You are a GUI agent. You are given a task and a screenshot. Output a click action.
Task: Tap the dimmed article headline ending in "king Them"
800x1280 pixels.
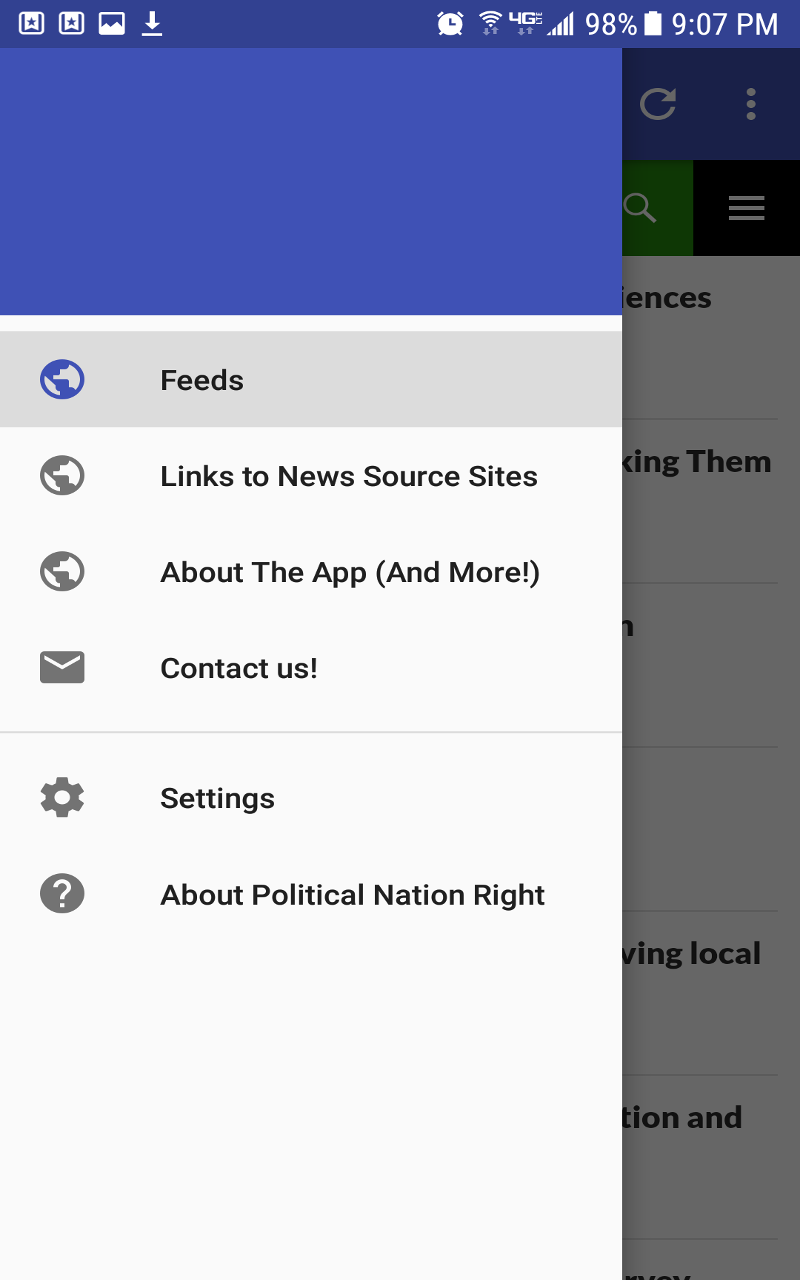(698, 462)
